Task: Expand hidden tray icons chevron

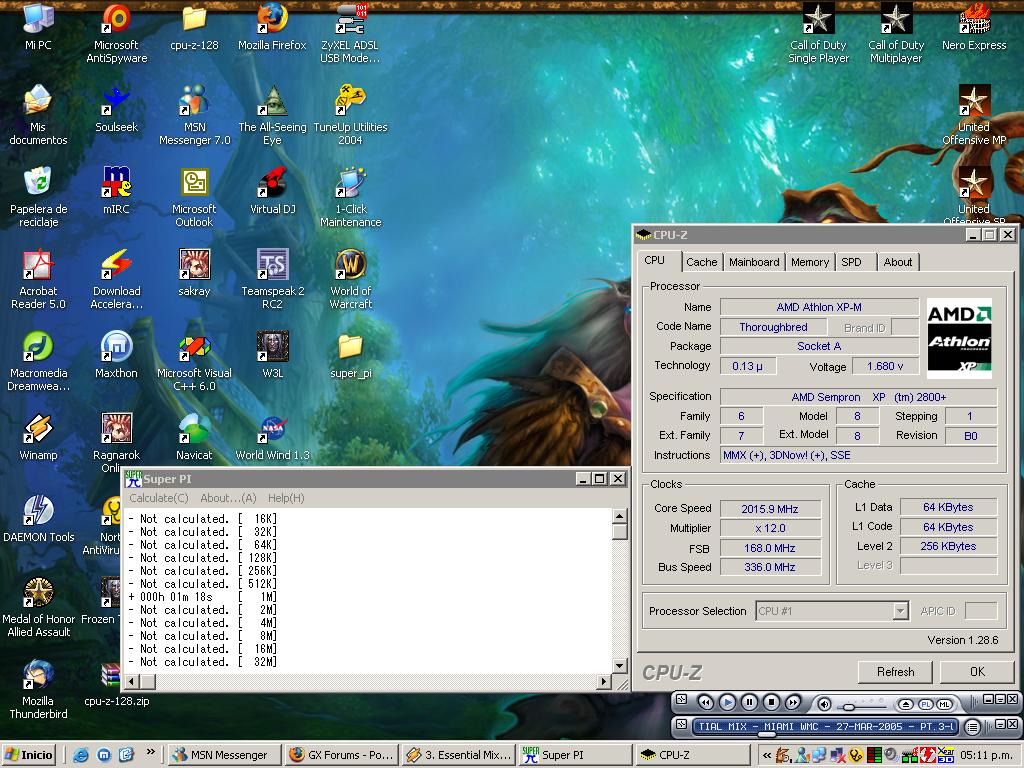Action: tap(767, 755)
